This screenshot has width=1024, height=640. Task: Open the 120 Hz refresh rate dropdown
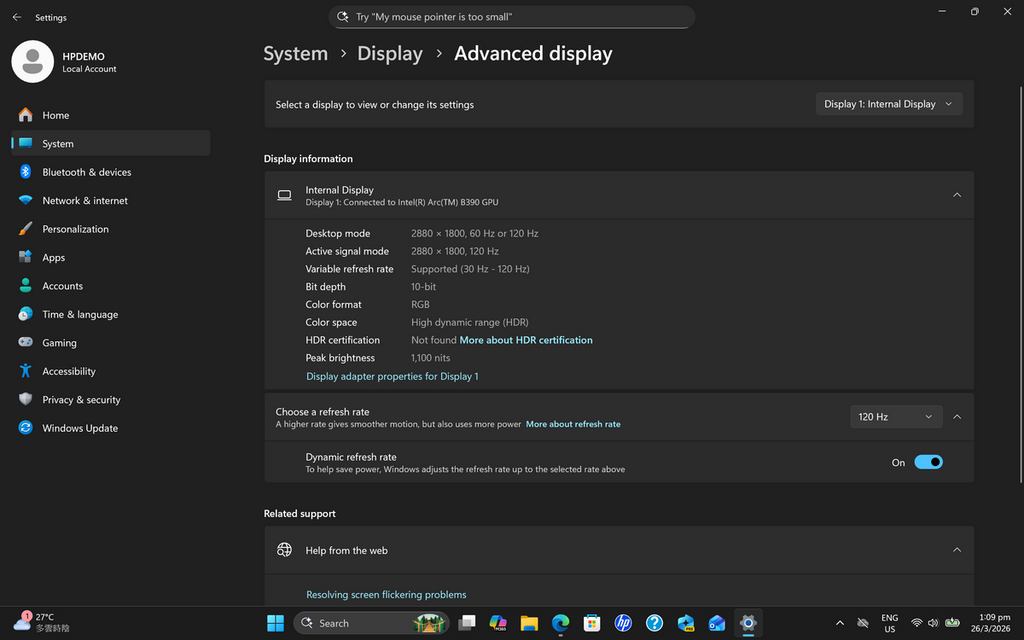tap(895, 416)
